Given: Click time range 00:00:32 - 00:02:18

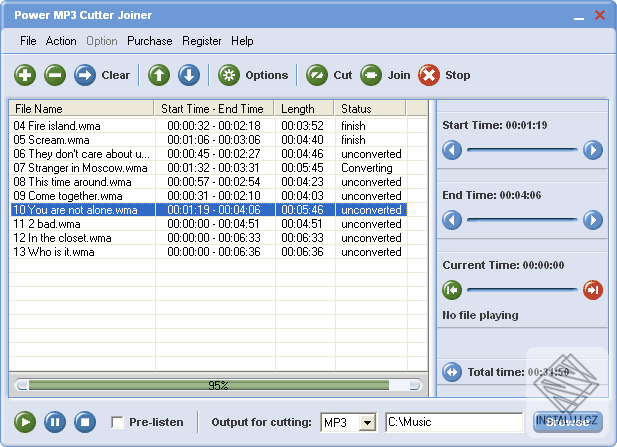Looking at the screenshot, I should coord(214,126).
